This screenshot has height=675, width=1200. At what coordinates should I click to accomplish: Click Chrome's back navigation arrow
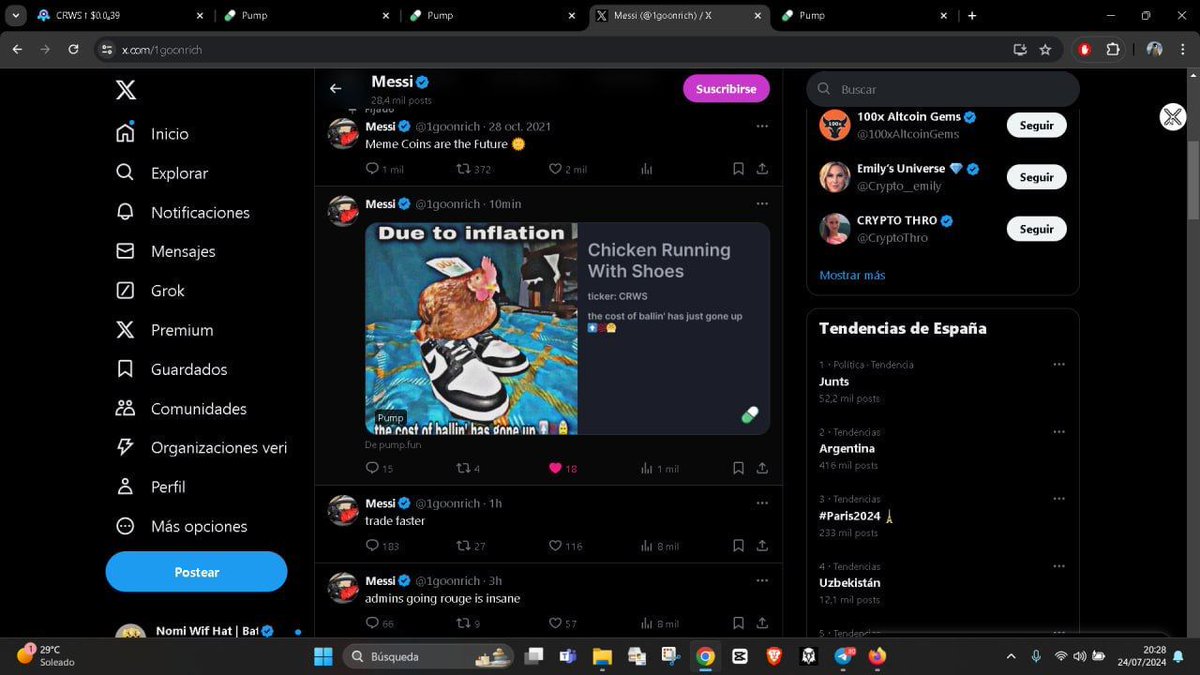point(17,49)
